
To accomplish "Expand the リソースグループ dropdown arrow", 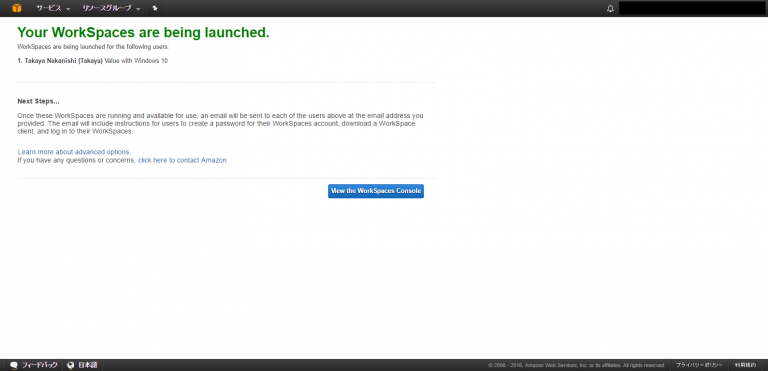I will click(x=138, y=9).
